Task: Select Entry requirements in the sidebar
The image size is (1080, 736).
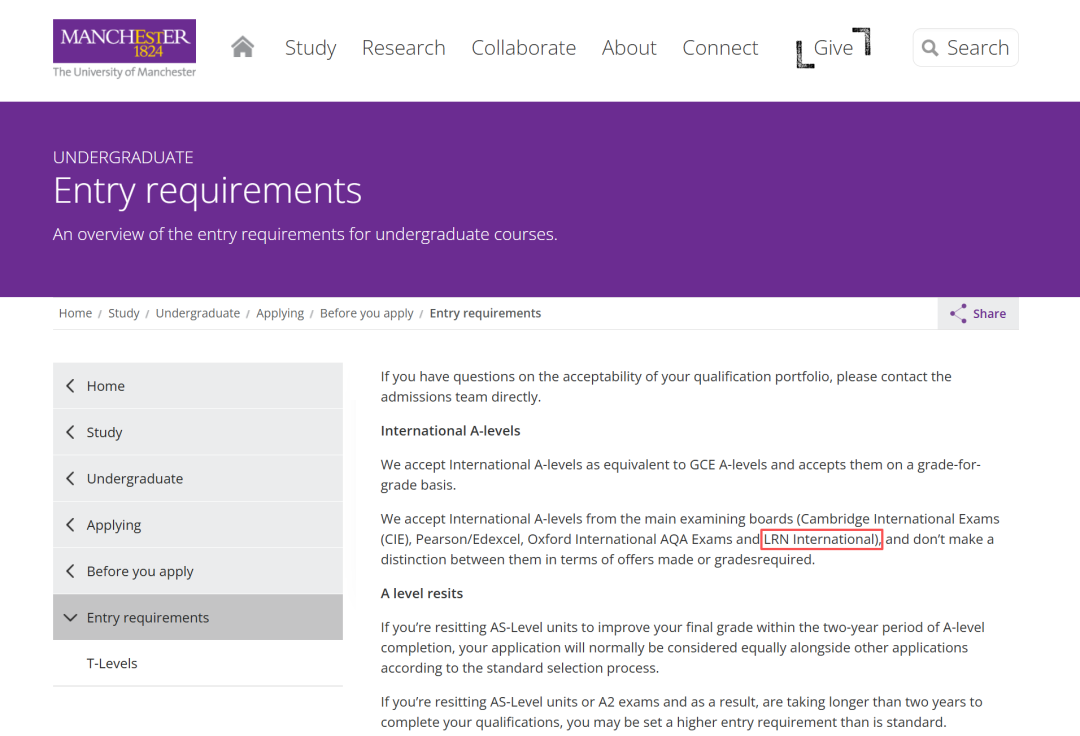Action: pos(198,618)
